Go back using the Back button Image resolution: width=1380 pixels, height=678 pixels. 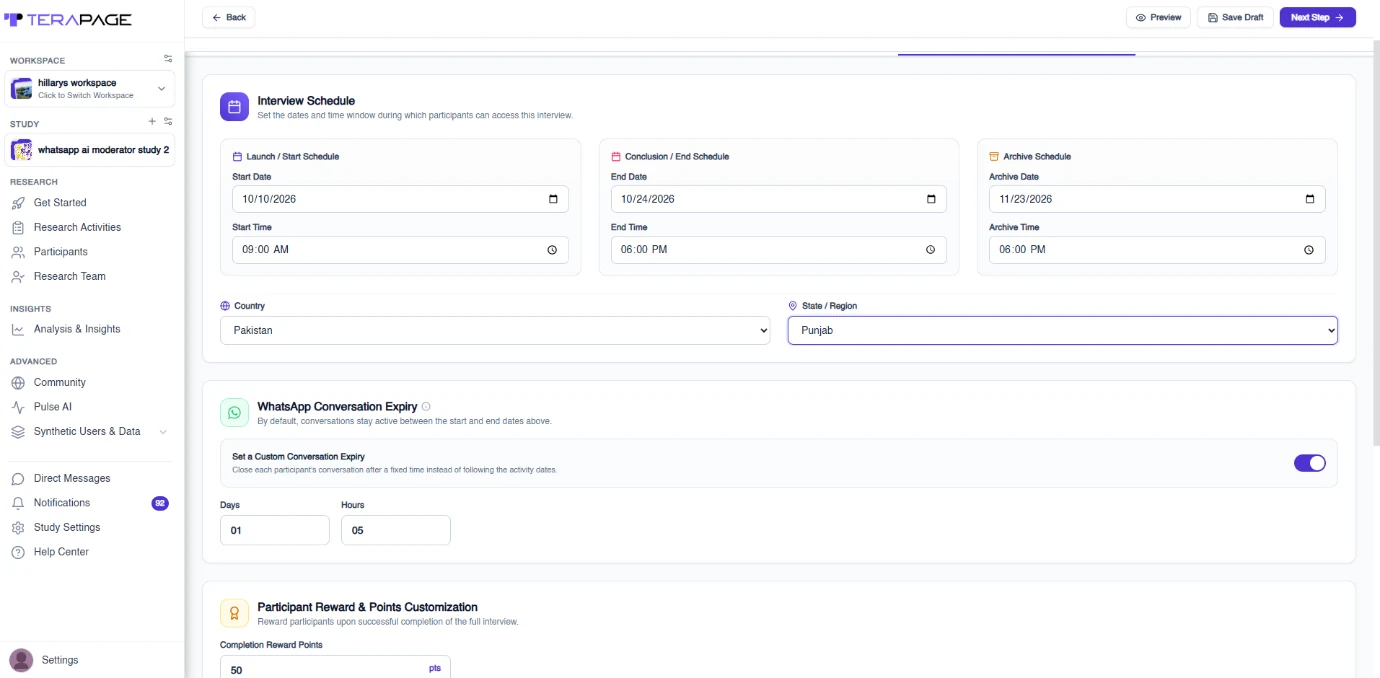tap(229, 17)
